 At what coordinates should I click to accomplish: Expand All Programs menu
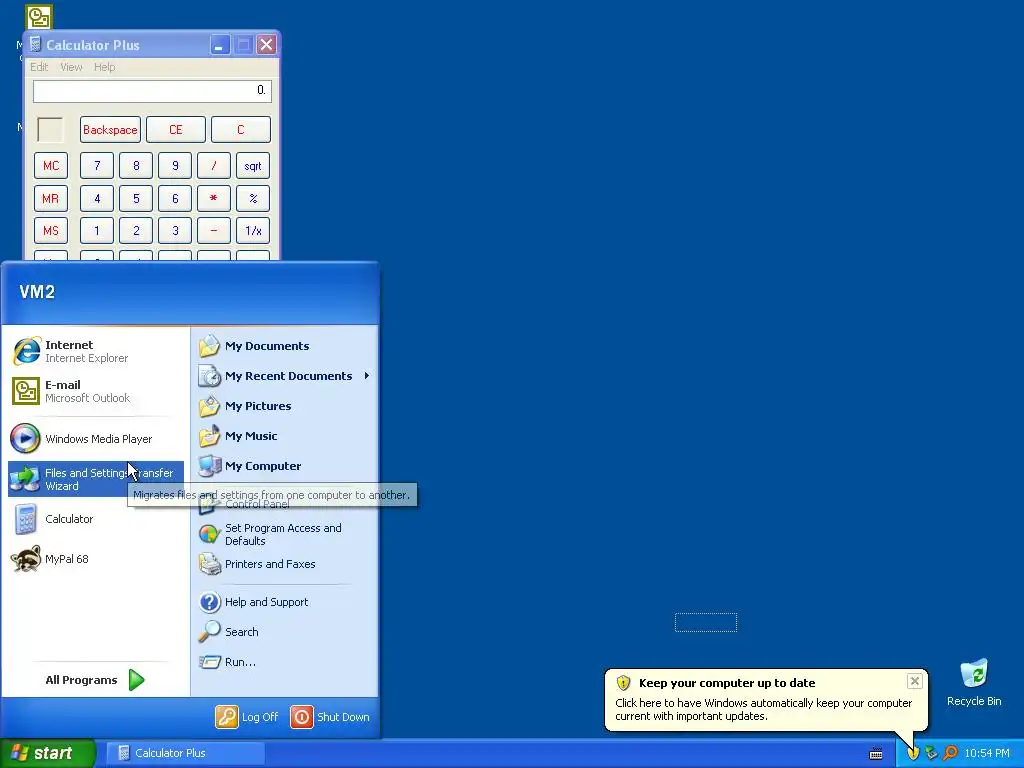click(x=95, y=680)
